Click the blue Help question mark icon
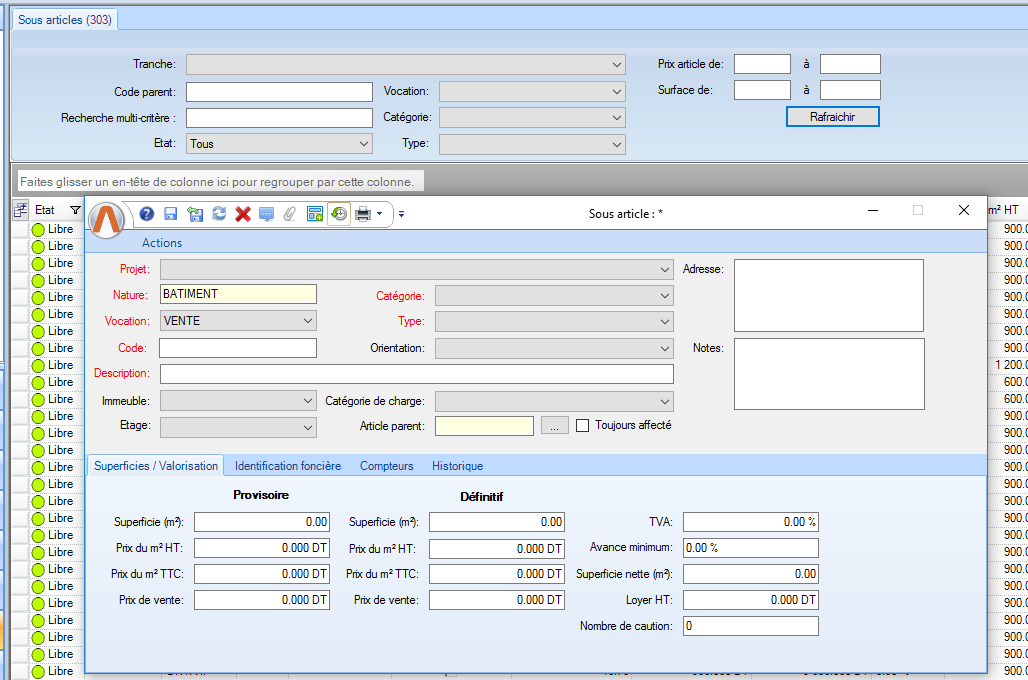The height and width of the screenshot is (680, 1028). point(147,214)
